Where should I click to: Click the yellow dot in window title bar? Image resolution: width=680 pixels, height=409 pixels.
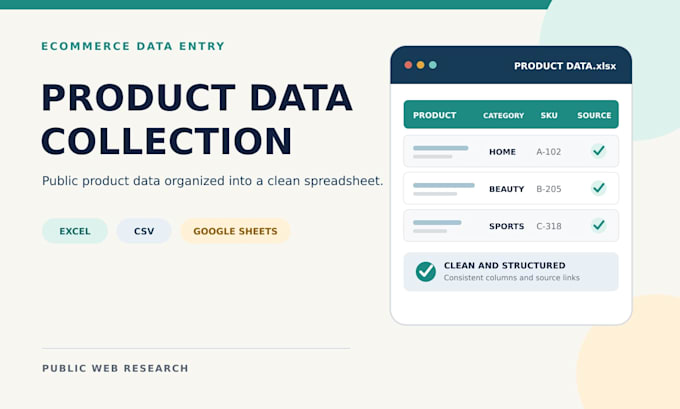click(420, 65)
